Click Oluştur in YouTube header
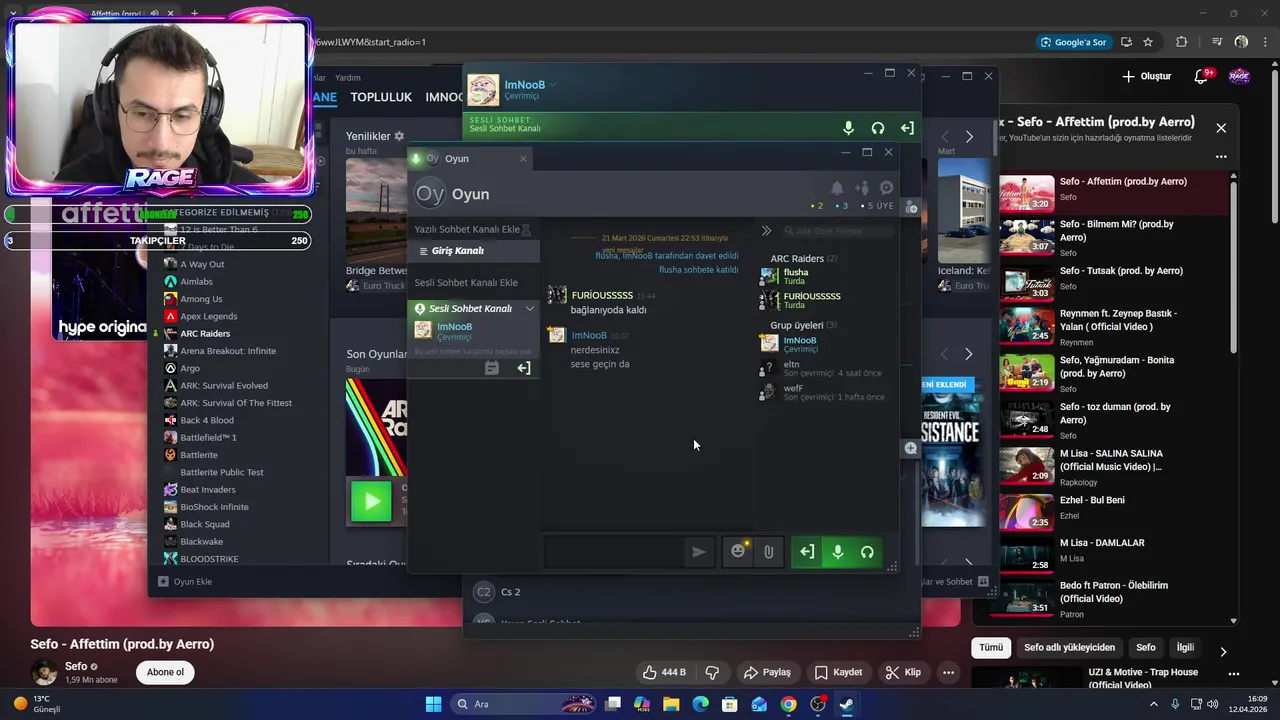Image resolution: width=1280 pixels, height=720 pixels. coord(1146,76)
